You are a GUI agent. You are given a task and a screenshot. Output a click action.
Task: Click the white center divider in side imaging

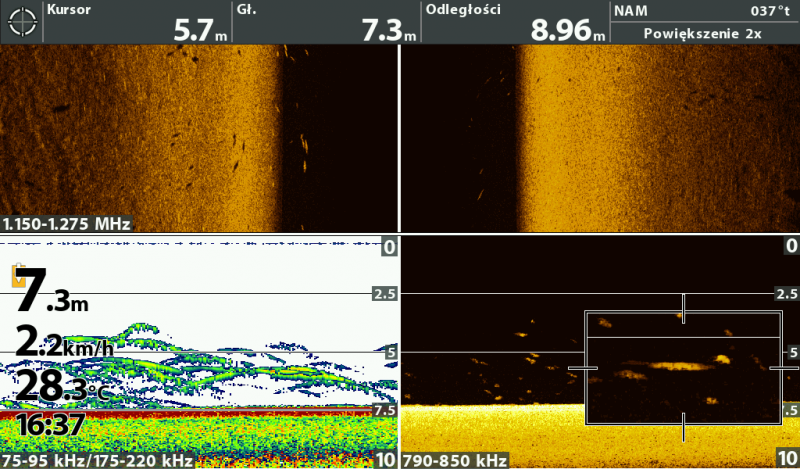point(399,138)
